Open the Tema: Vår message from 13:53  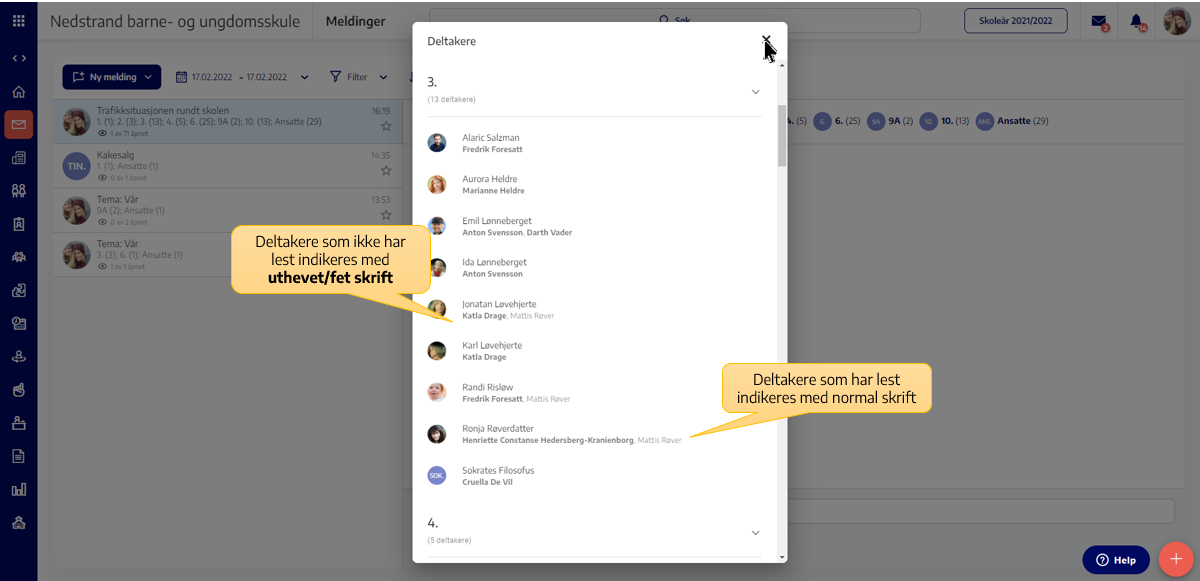[227, 210]
